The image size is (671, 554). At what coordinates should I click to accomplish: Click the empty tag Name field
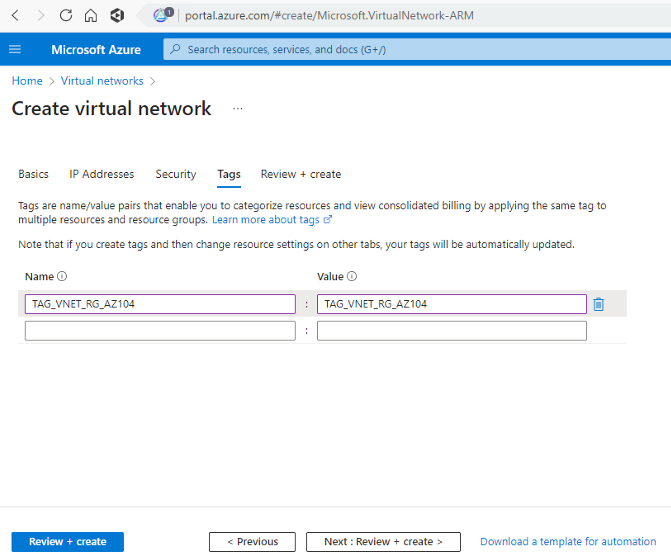160,331
